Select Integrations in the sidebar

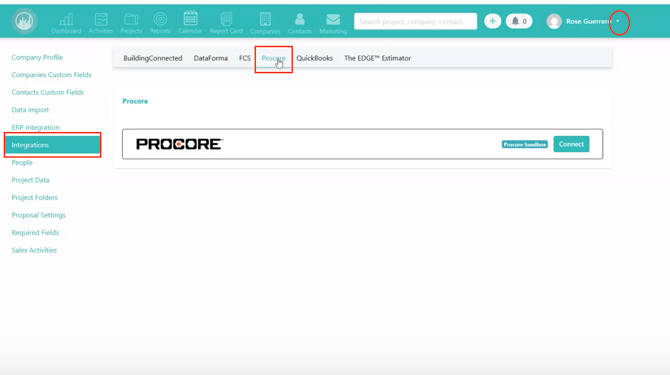pyautogui.click(x=53, y=145)
